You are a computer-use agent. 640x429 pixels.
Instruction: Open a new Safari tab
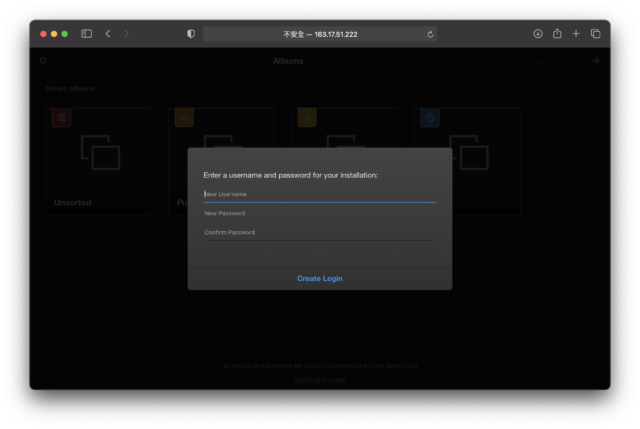[x=576, y=34]
